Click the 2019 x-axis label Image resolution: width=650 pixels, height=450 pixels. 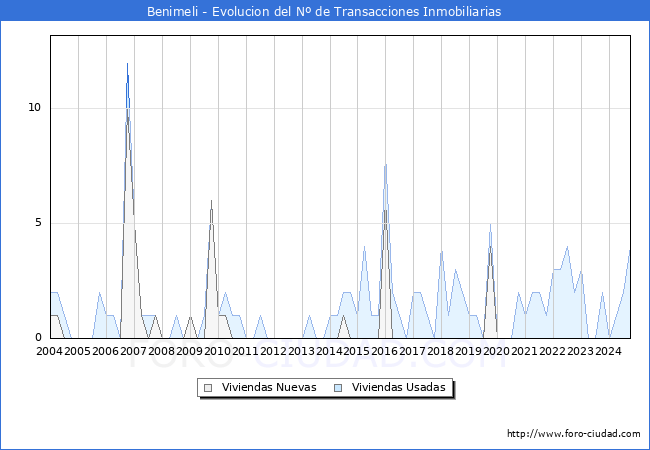click(468, 351)
